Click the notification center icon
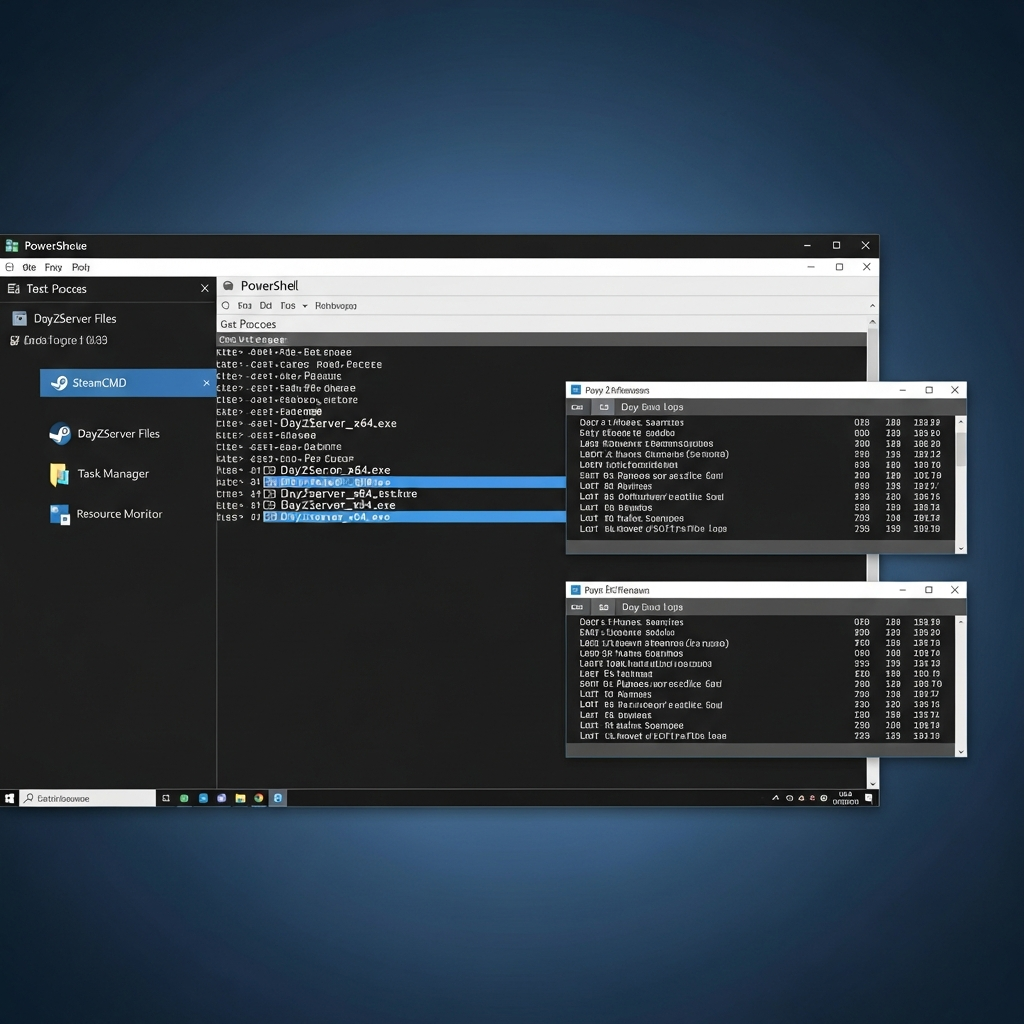Viewport: 1024px width, 1024px height. (x=868, y=797)
